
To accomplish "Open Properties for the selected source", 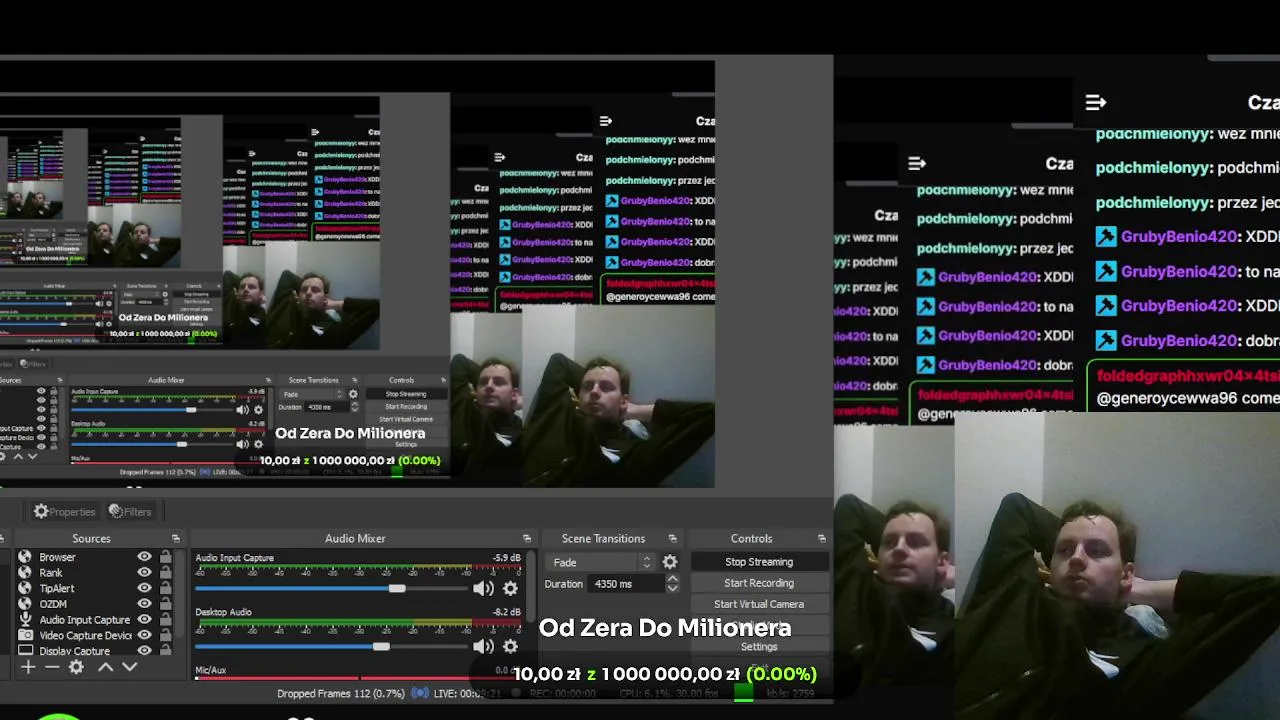I will [x=64, y=512].
